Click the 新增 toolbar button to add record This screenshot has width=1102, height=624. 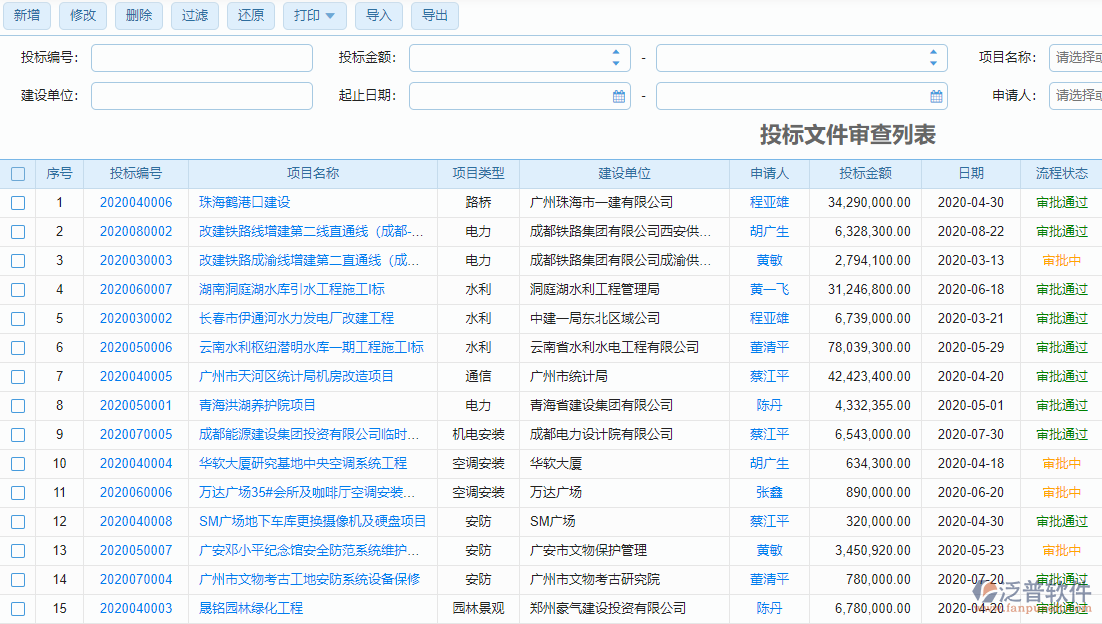(26, 16)
